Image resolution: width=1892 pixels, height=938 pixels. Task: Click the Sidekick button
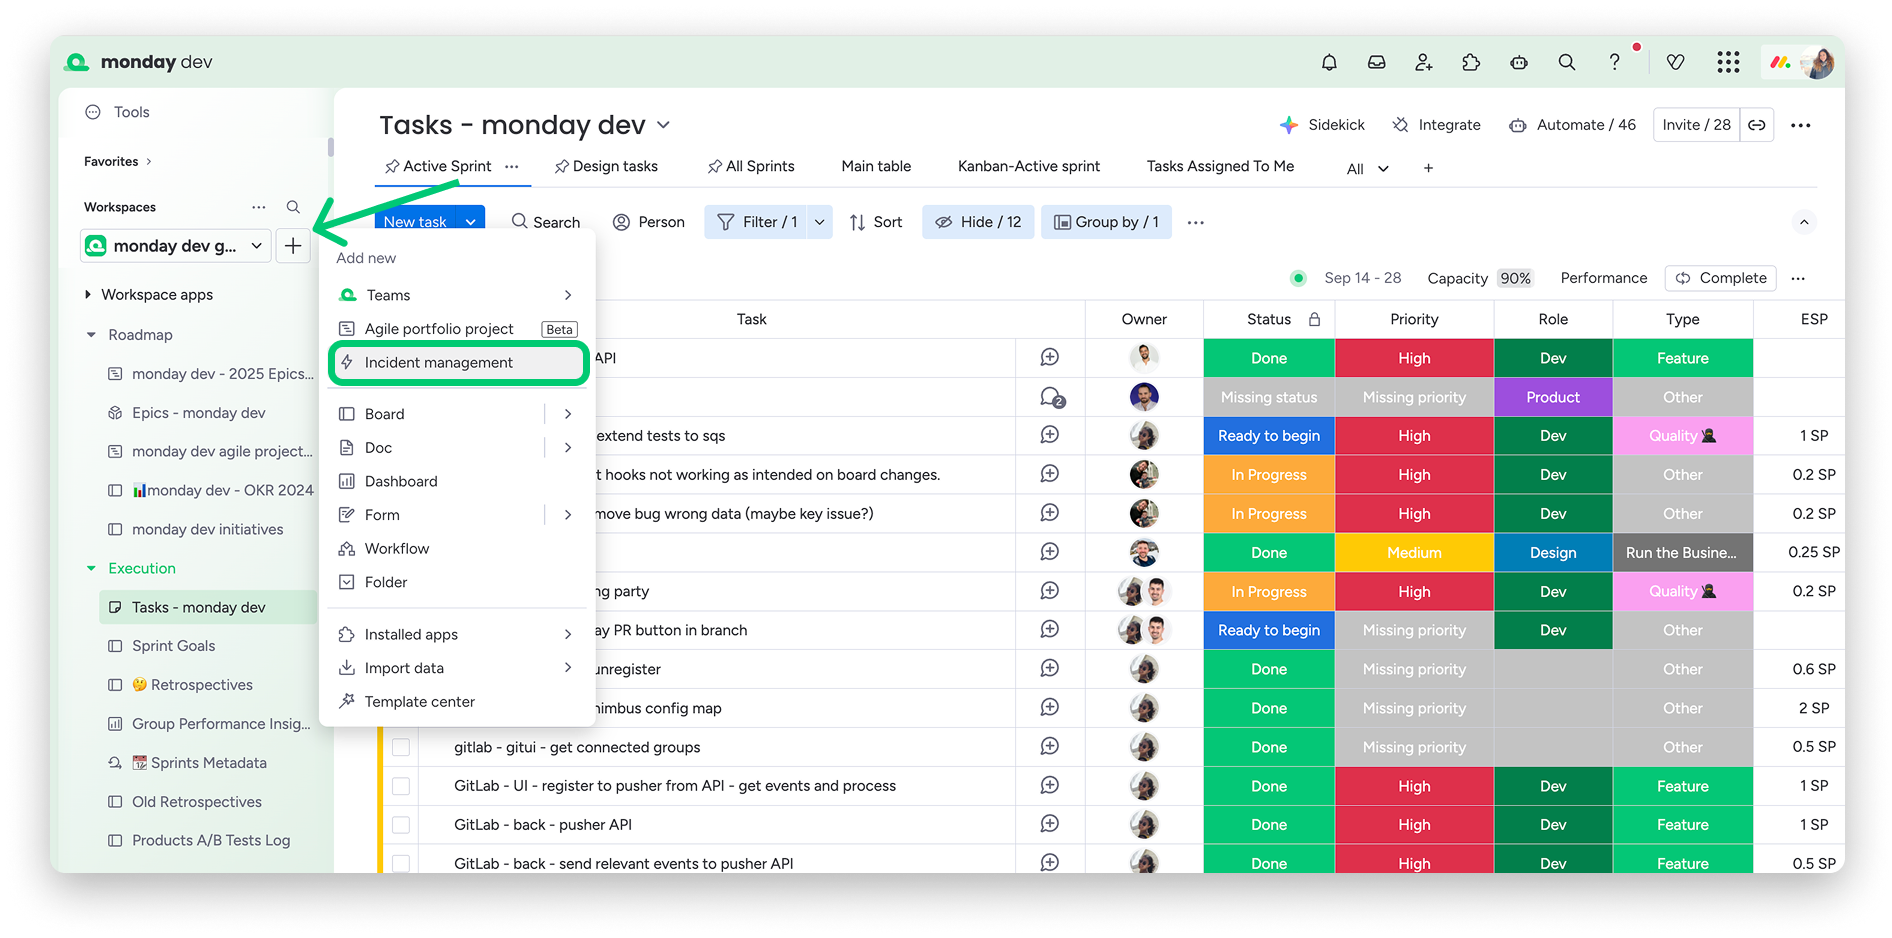pos(1322,125)
